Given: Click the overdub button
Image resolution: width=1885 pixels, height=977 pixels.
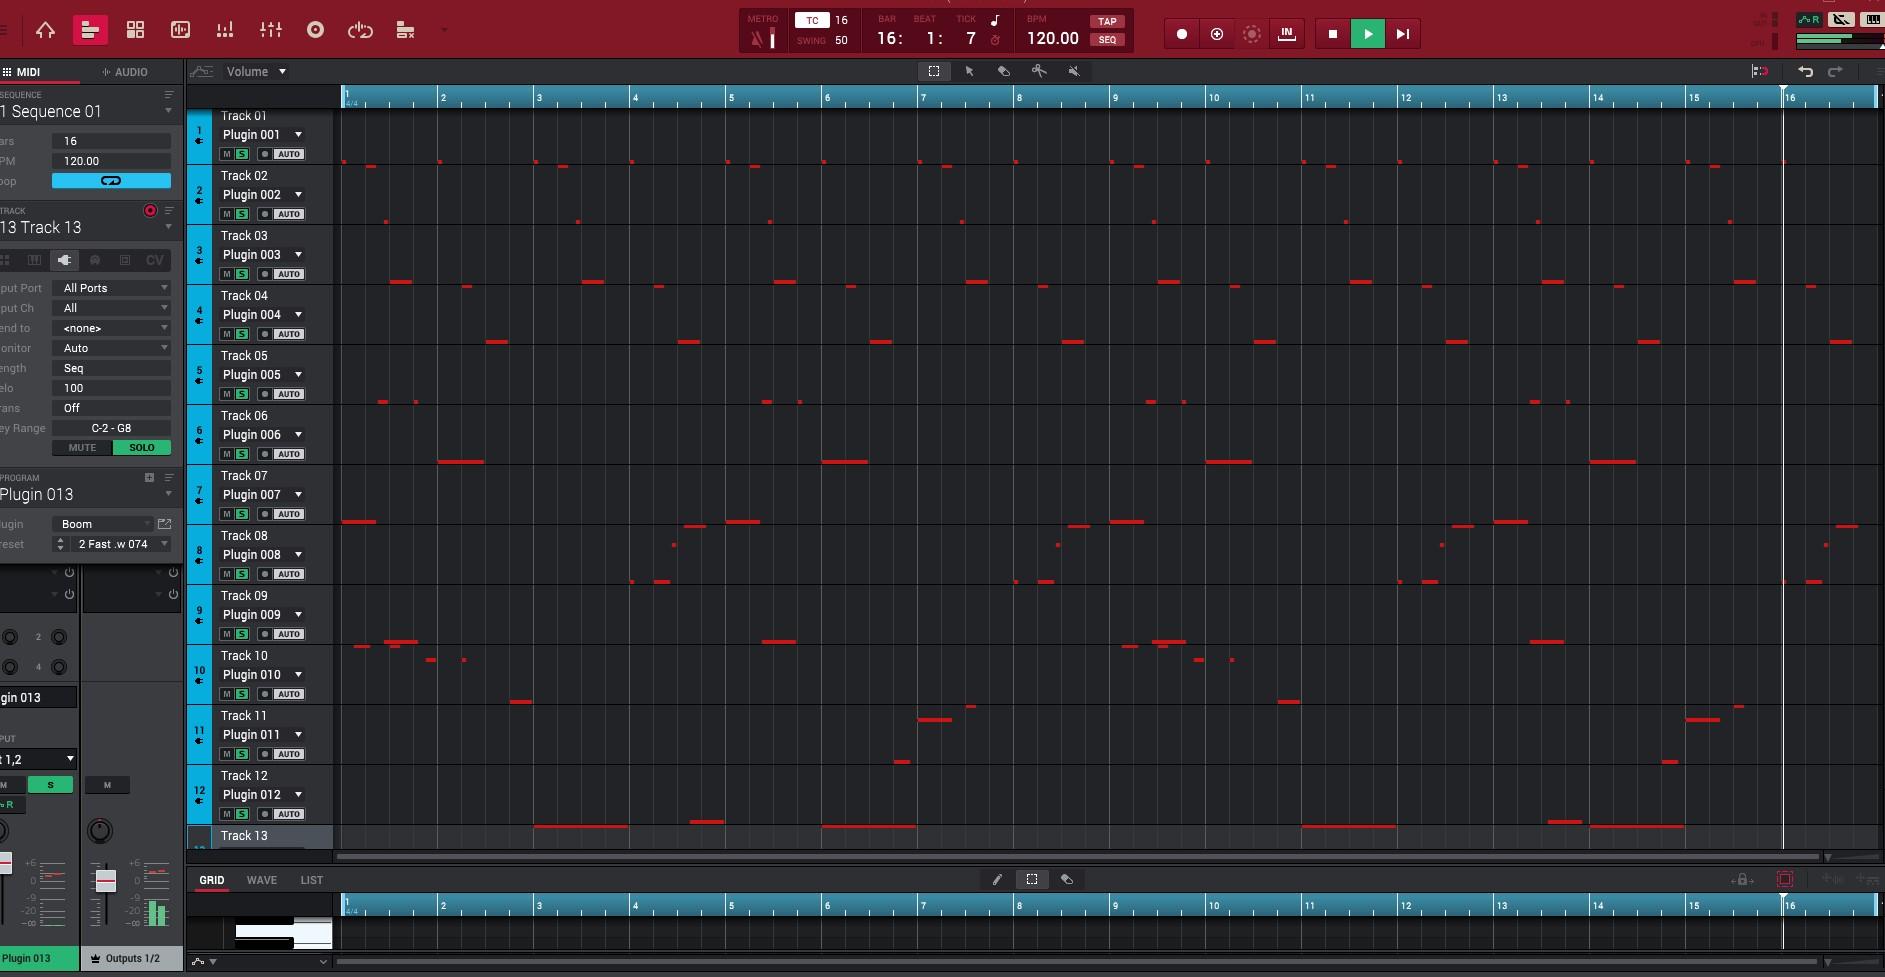Looking at the screenshot, I should coord(1217,34).
